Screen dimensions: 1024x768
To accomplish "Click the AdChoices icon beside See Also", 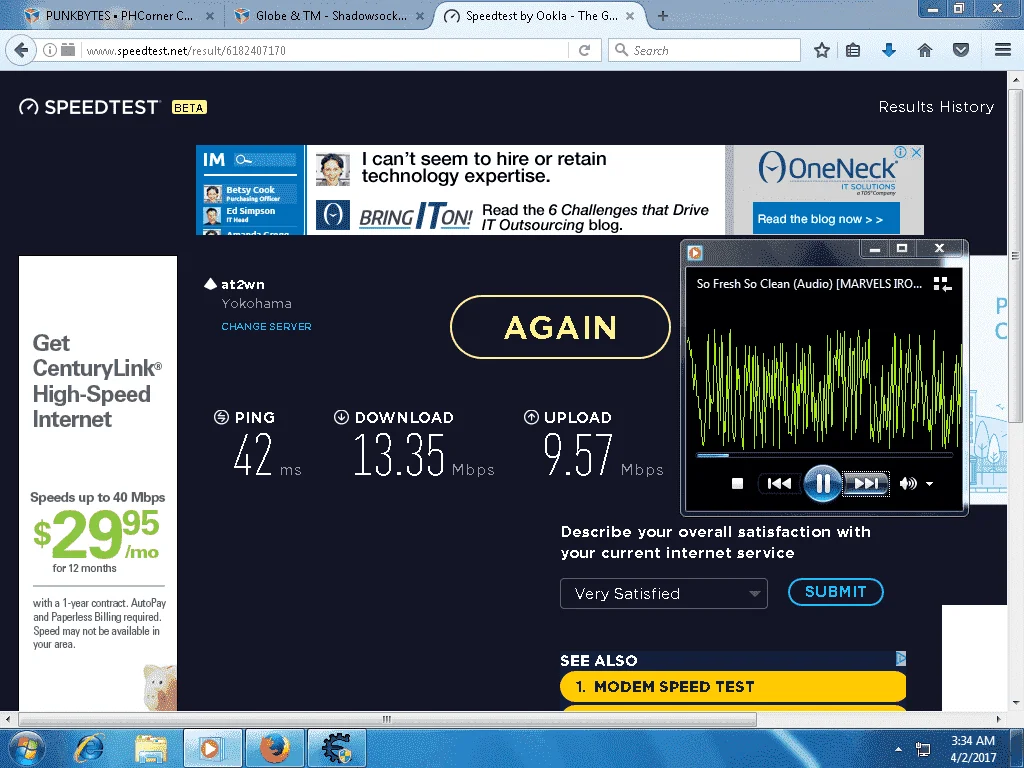I will pos(901,658).
